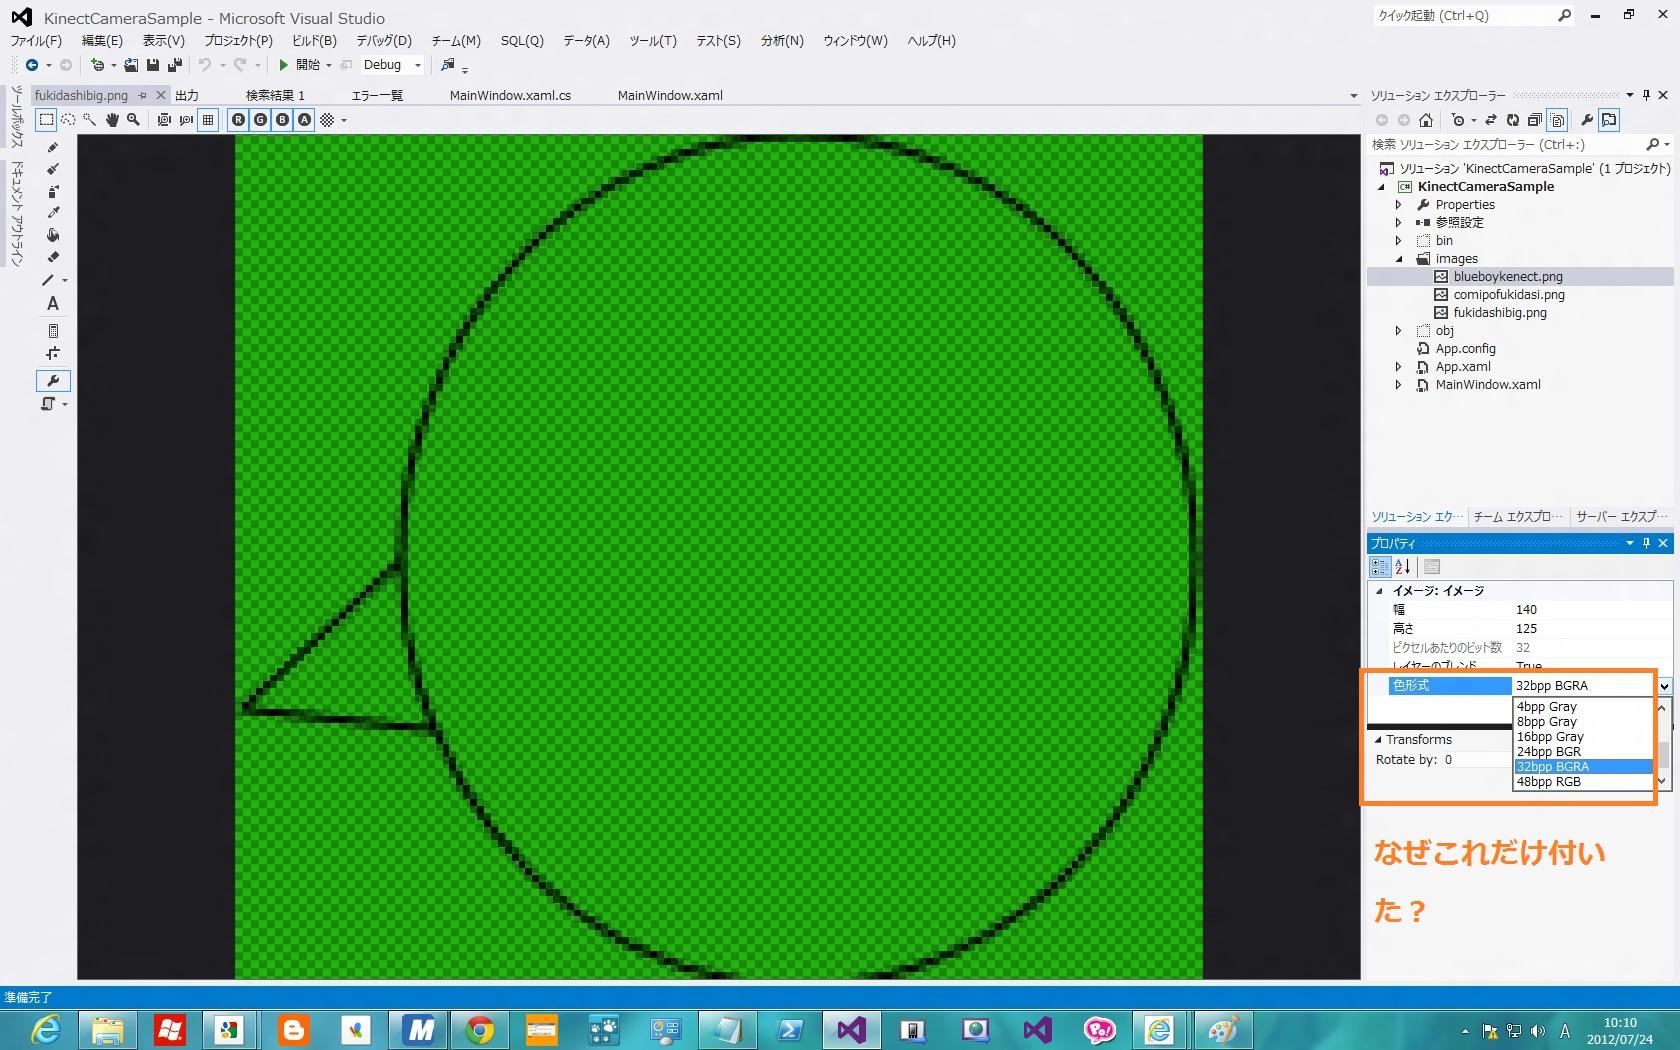Switch to the MainWindow.xaml.cs tab
The width and height of the screenshot is (1680, 1050).
(510, 96)
